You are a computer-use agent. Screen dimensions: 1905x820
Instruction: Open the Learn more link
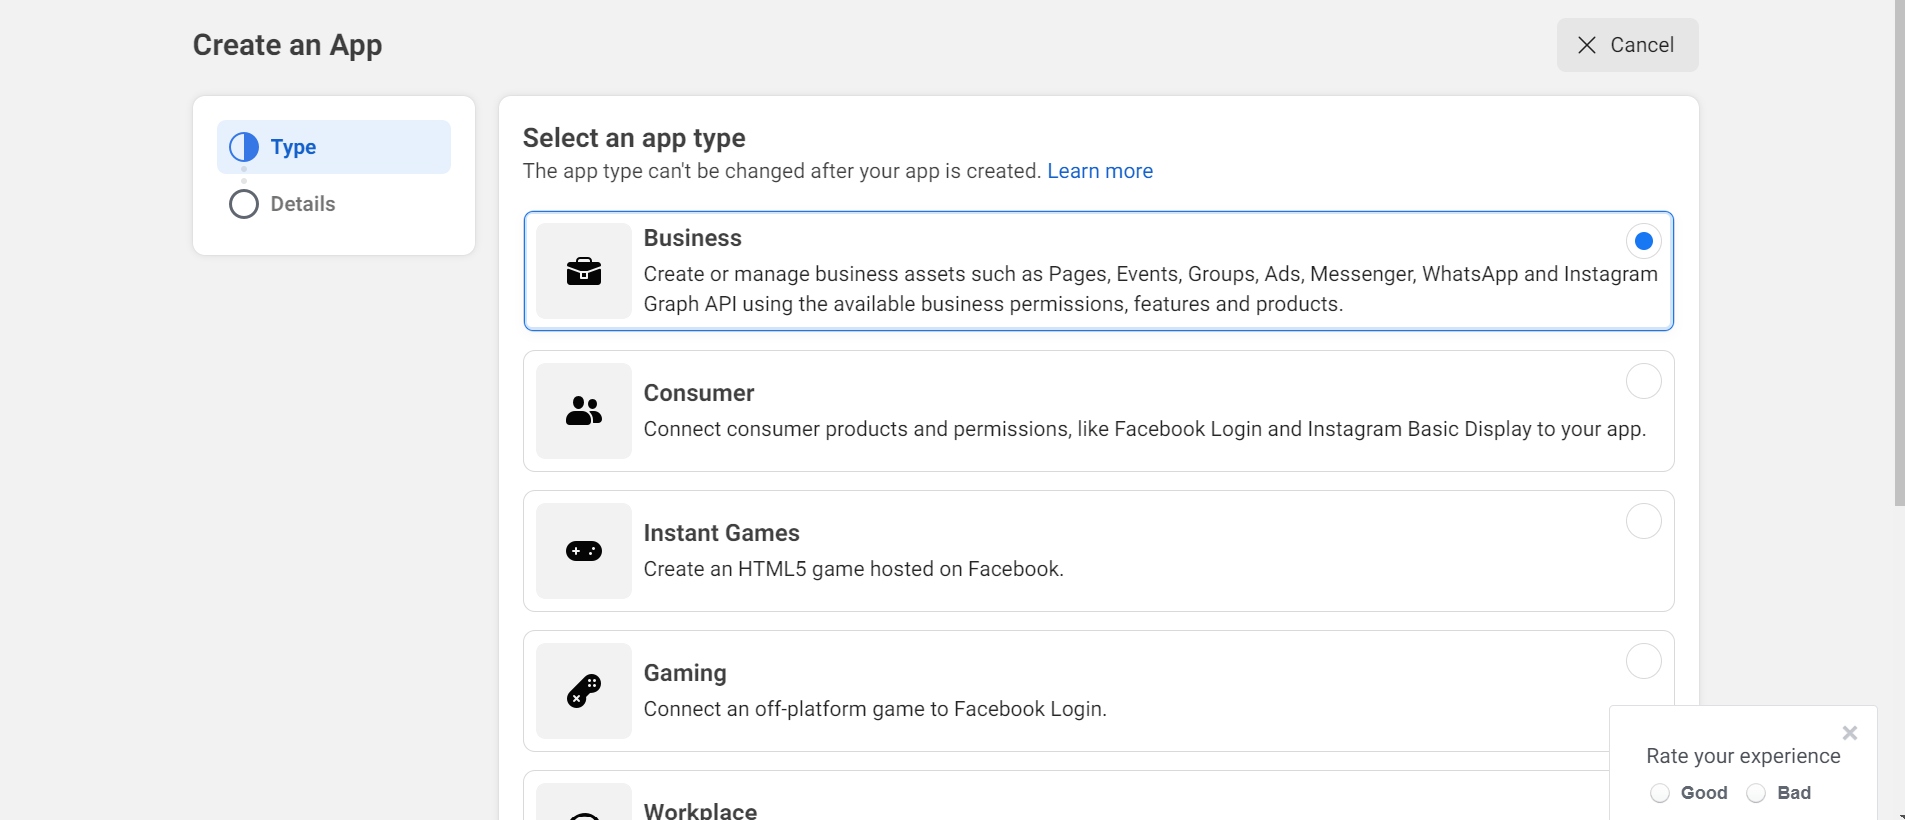(1100, 171)
